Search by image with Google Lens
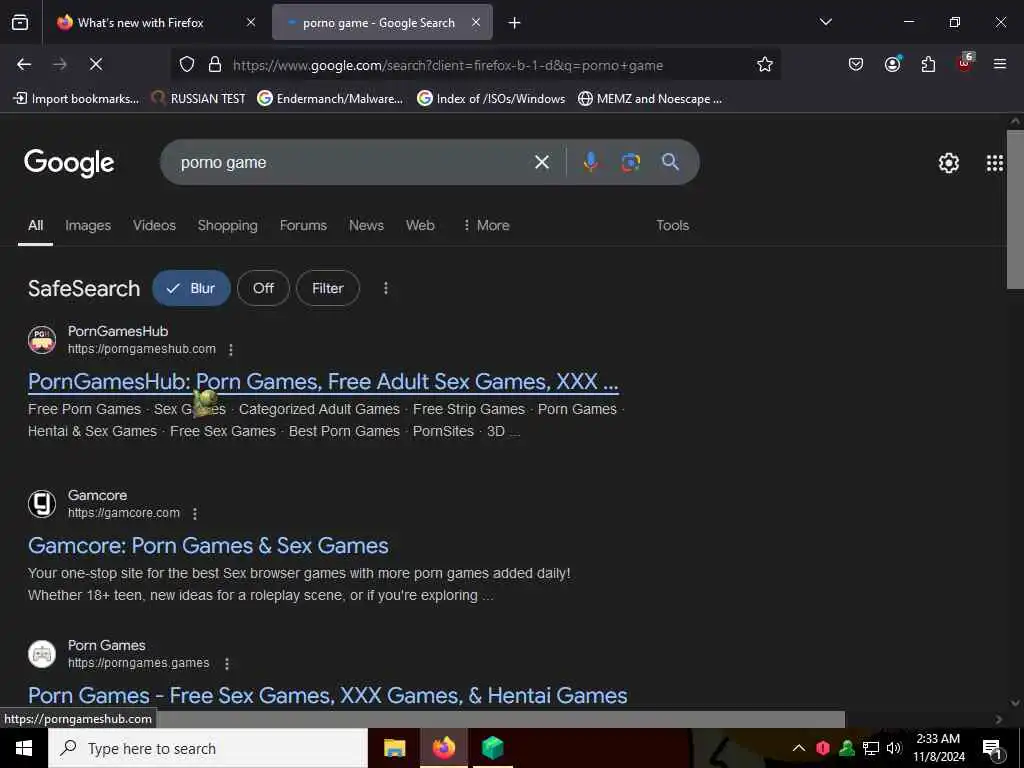Screen dimensions: 1024x768 (x=630, y=162)
